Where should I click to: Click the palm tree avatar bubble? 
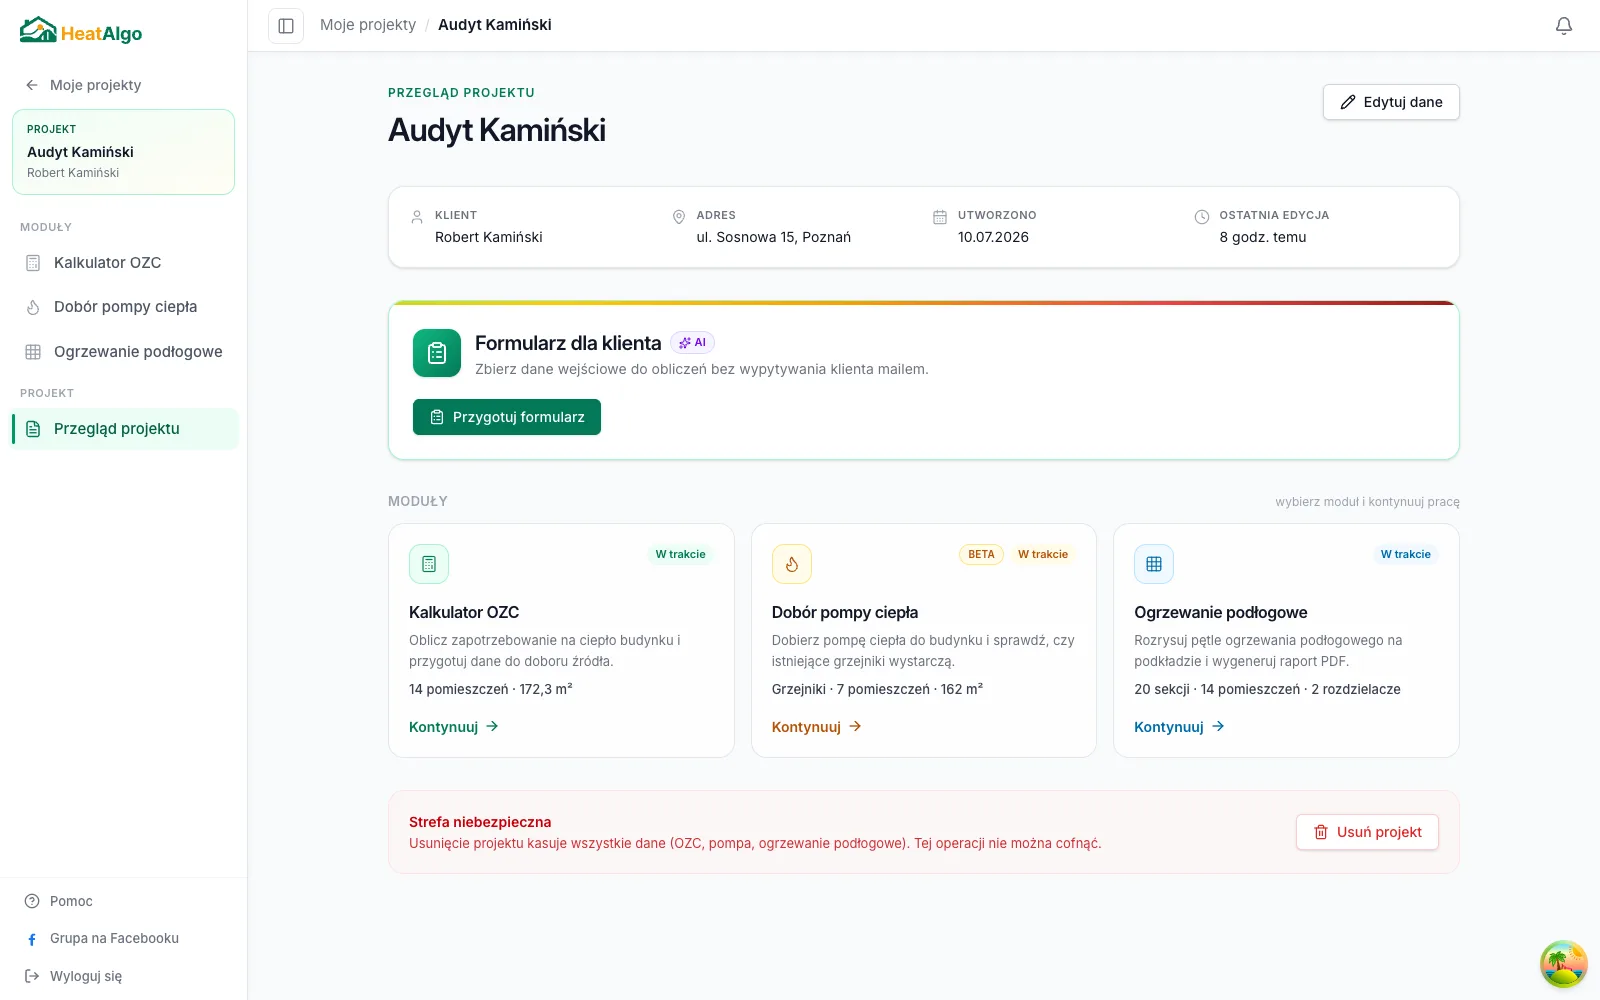click(1564, 964)
